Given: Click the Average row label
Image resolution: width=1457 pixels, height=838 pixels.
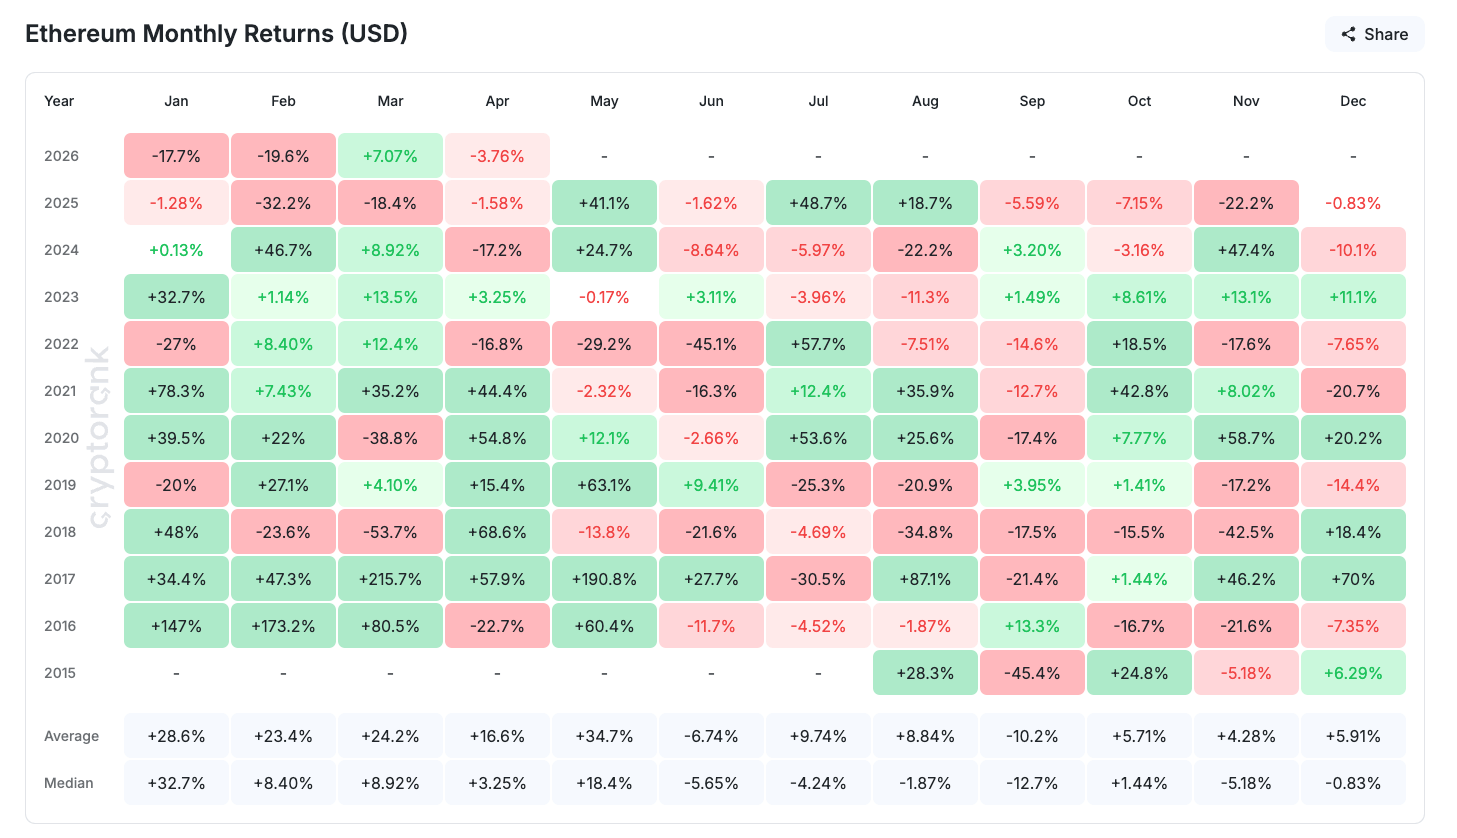Looking at the screenshot, I should (71, 736).
